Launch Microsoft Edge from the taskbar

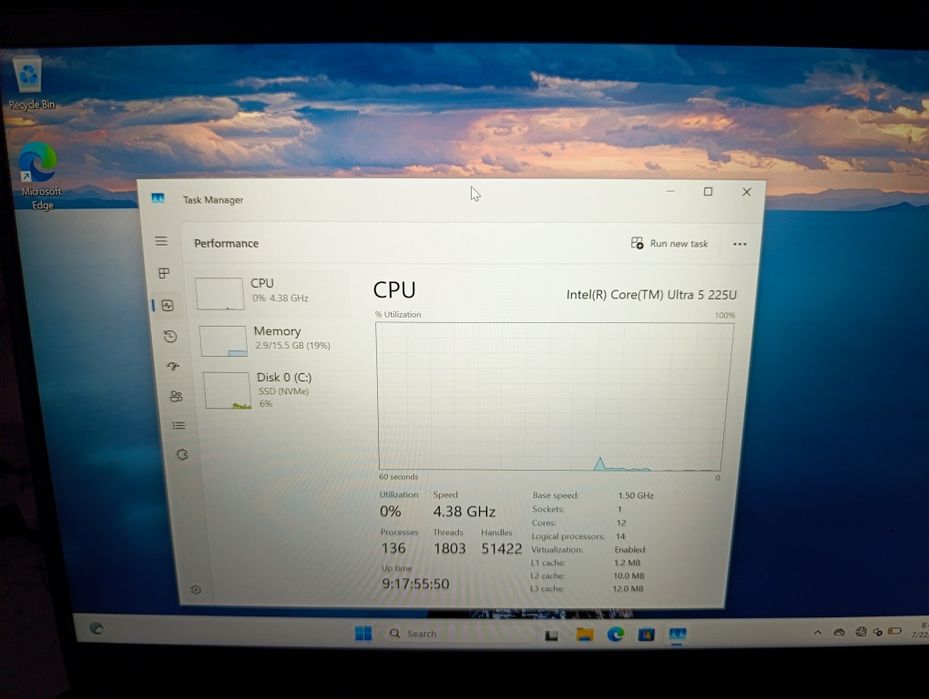616,634
